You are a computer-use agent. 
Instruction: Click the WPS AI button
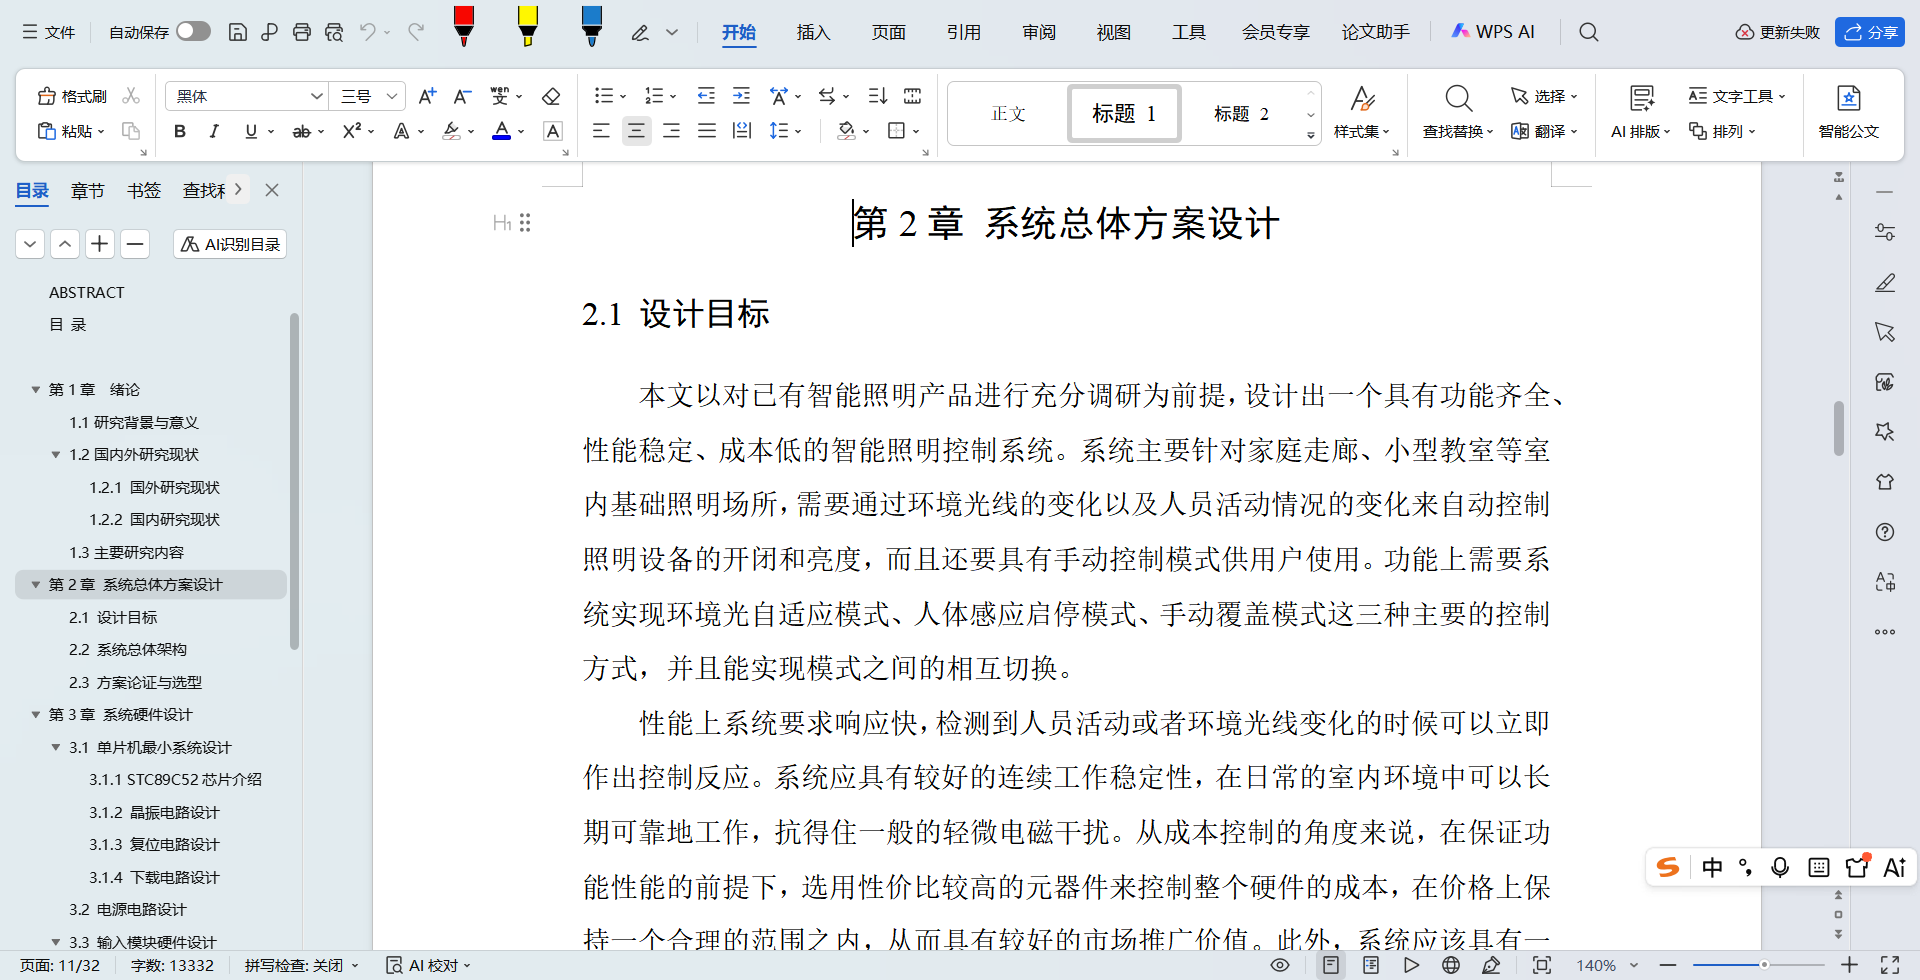point(1492,32)
